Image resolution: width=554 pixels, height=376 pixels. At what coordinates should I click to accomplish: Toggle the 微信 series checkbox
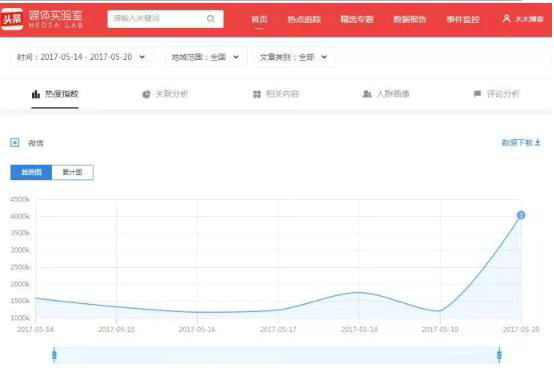(15, 143)
